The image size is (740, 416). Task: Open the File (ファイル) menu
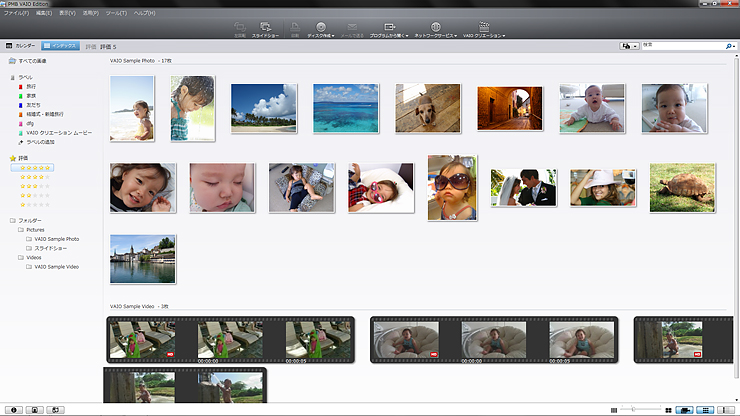[16, 13]
